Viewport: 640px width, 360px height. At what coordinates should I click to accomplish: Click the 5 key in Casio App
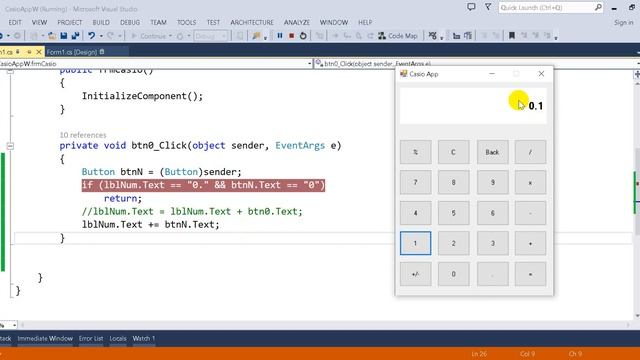(453, 213)
